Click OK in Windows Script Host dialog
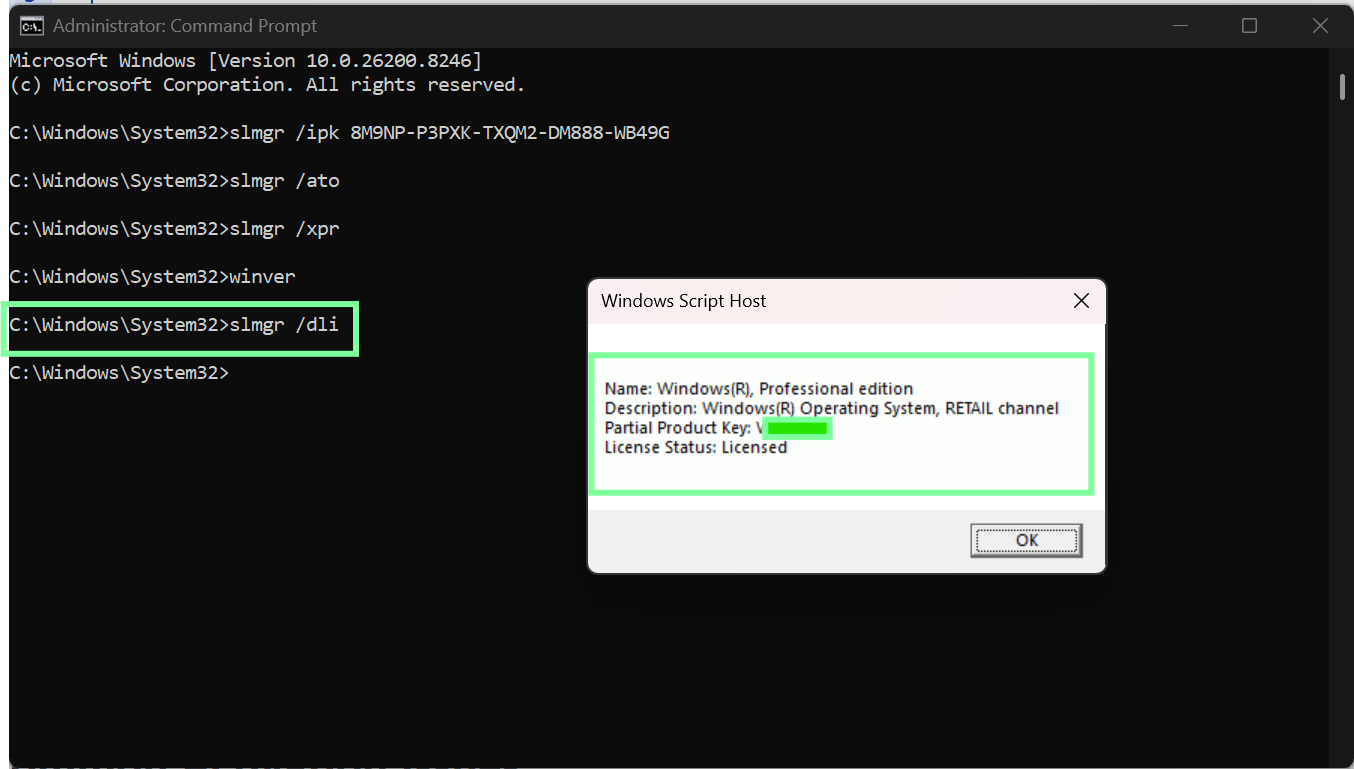 (x=1026, y=540)
